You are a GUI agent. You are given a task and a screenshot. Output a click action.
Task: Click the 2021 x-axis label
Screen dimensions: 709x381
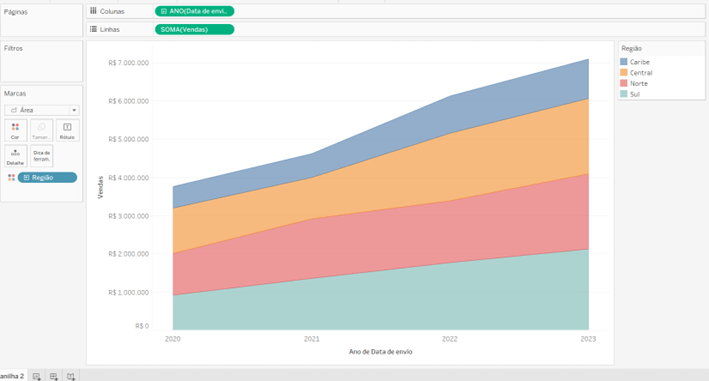[312, 339]
